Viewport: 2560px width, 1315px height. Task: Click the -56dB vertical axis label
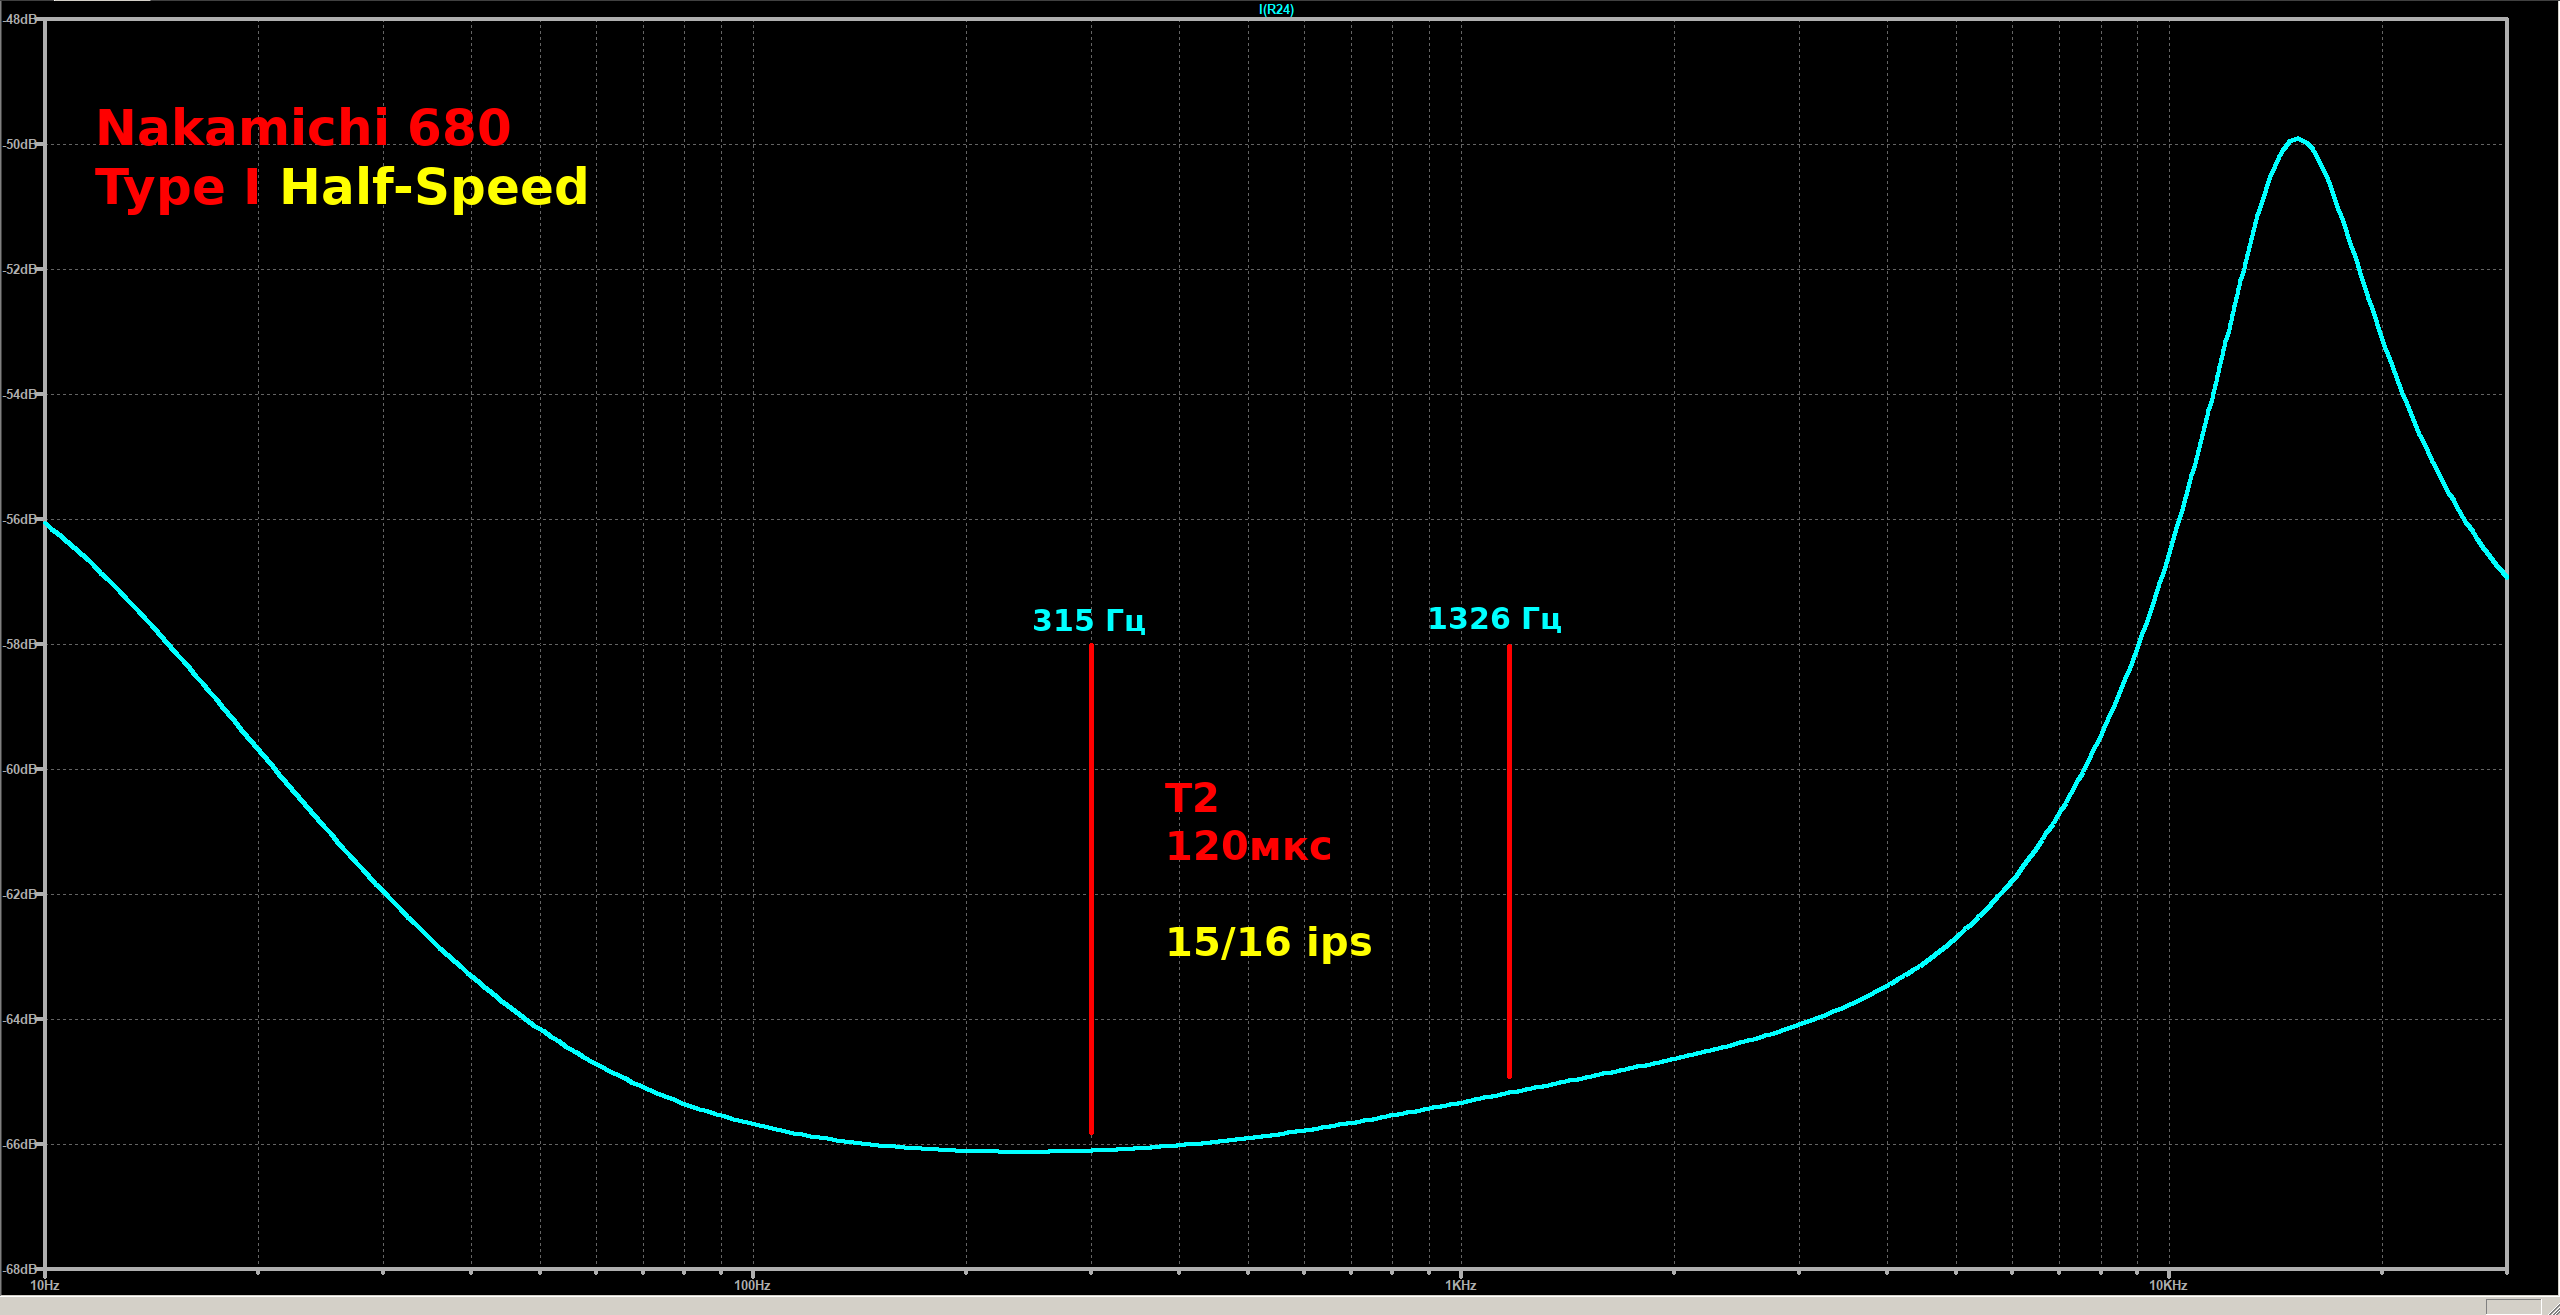(20, 519)
